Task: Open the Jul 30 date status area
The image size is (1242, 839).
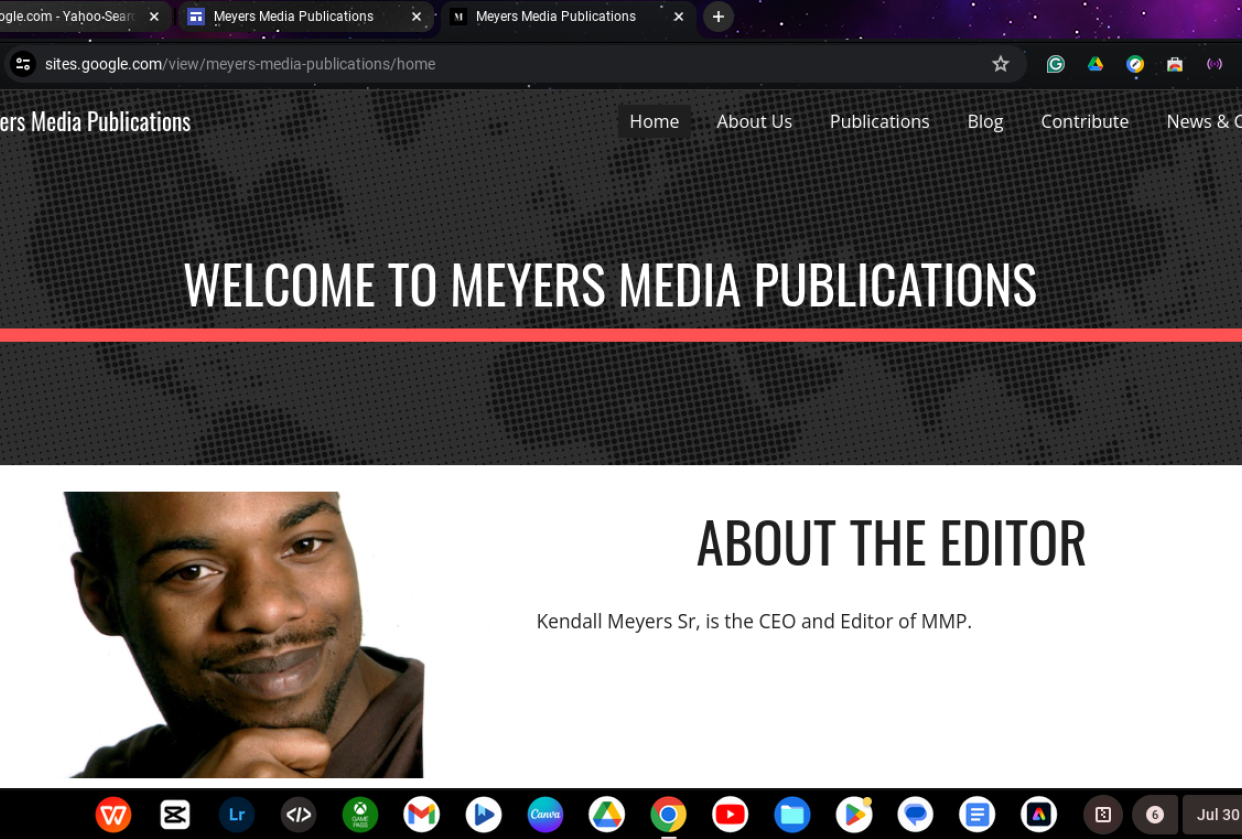Action: point(1214,815)
